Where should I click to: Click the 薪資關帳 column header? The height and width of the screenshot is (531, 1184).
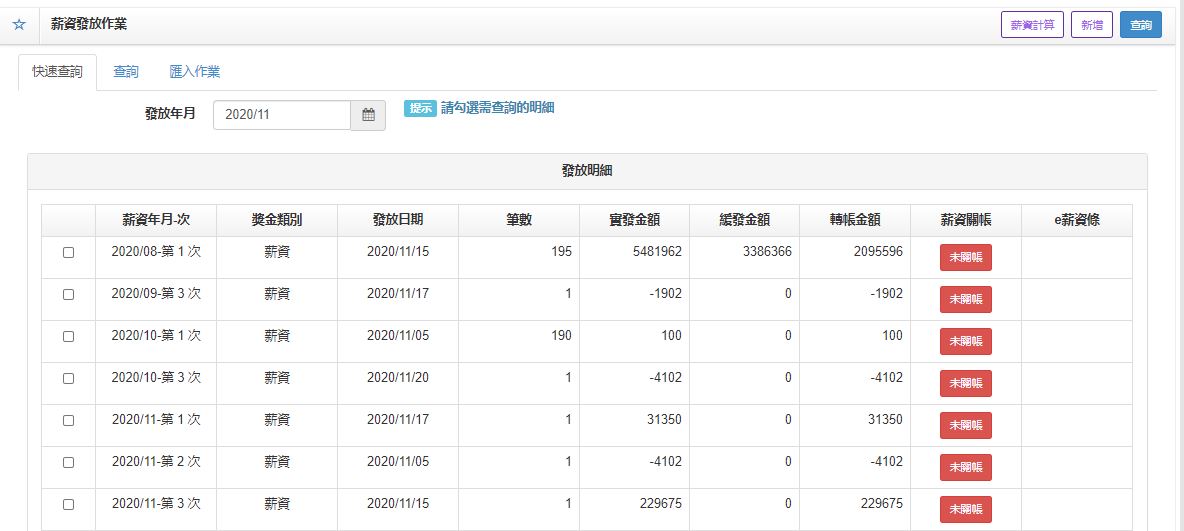point(966,221)
